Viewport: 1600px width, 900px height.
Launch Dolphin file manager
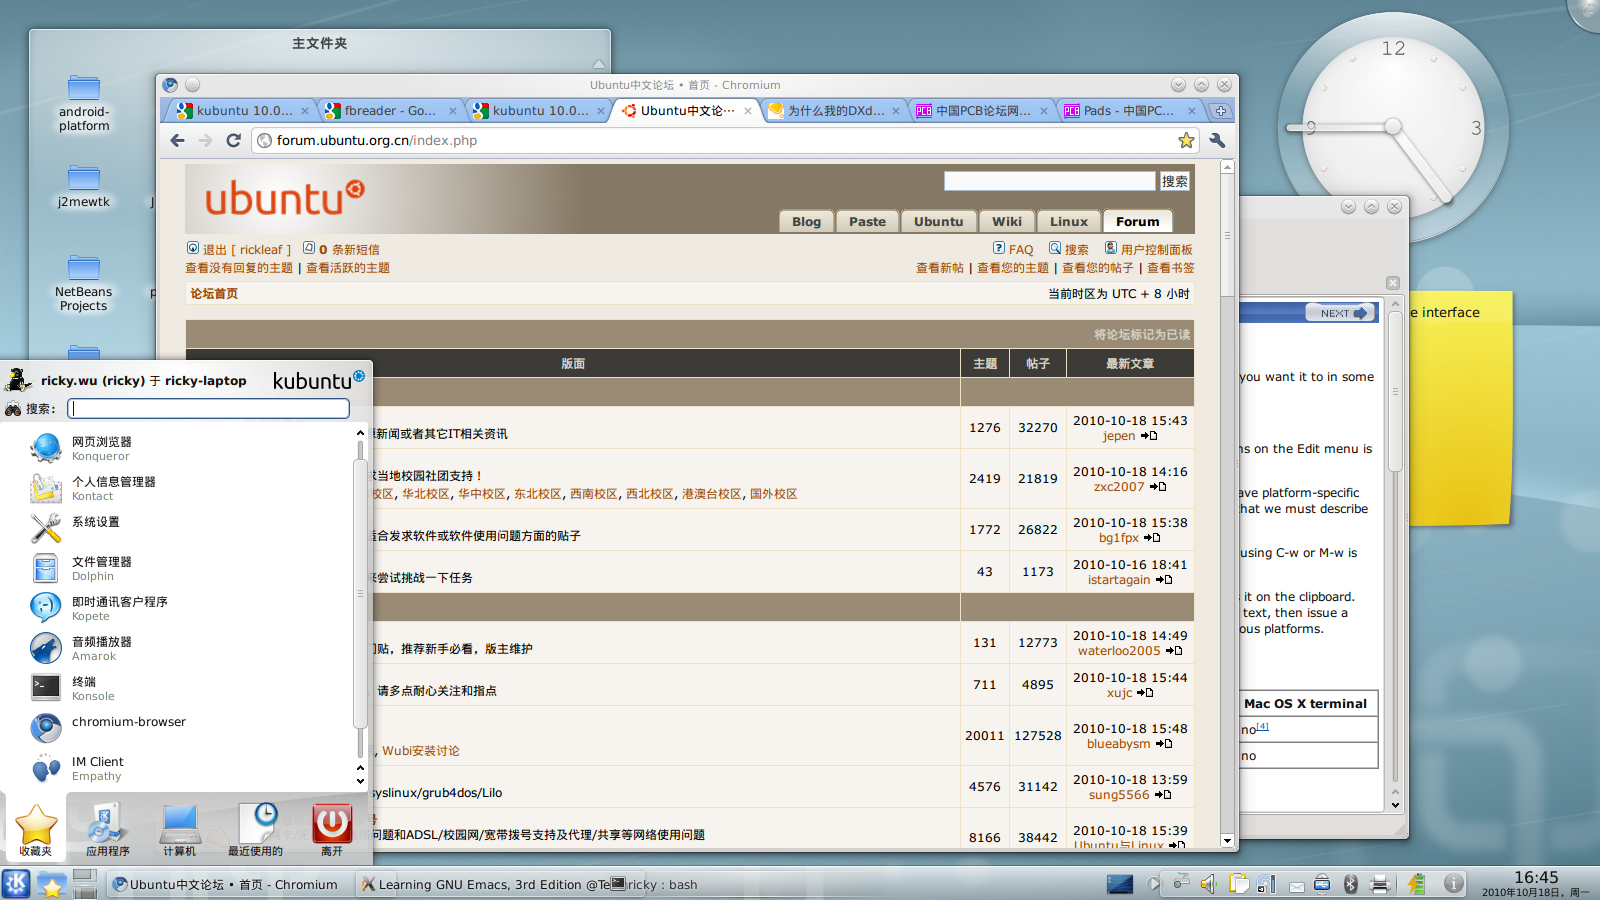pos(45,568)
